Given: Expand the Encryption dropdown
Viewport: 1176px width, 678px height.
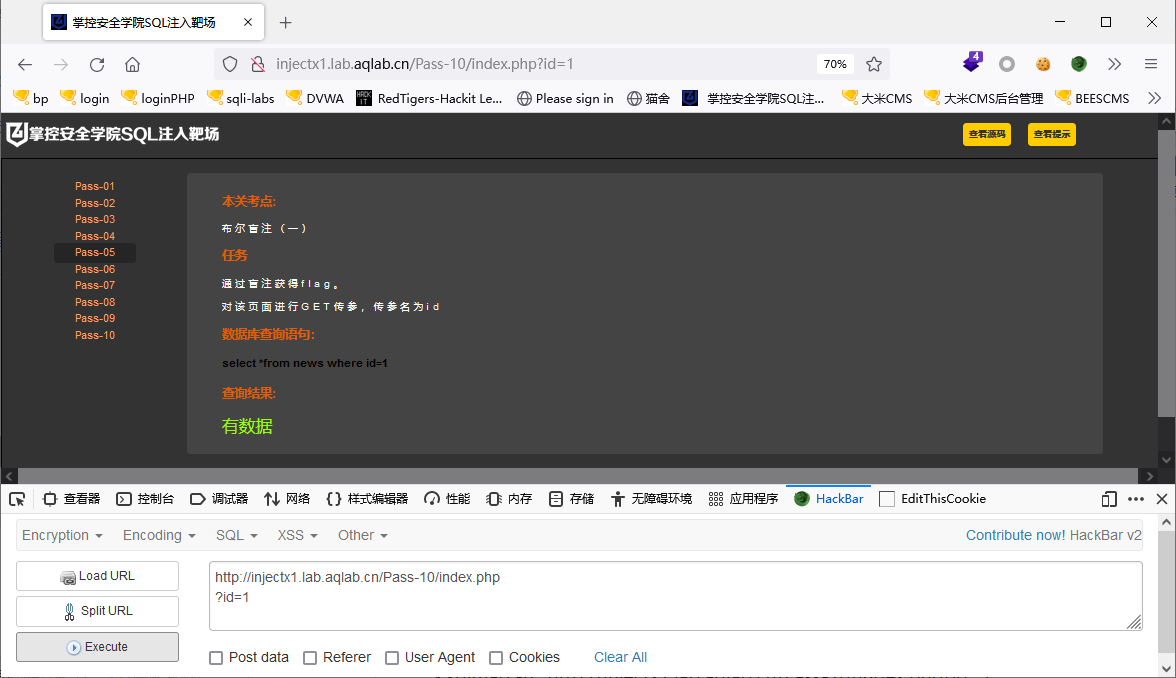Looking at the screenshot, I should point(62,536).
